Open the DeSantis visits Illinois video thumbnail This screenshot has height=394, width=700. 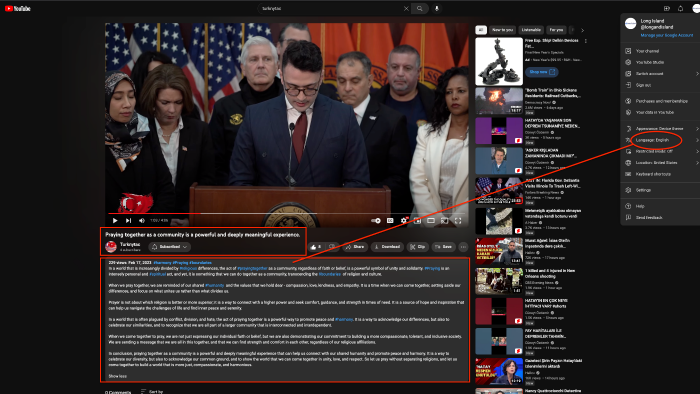pyautogui.click(x=499, y=191)
